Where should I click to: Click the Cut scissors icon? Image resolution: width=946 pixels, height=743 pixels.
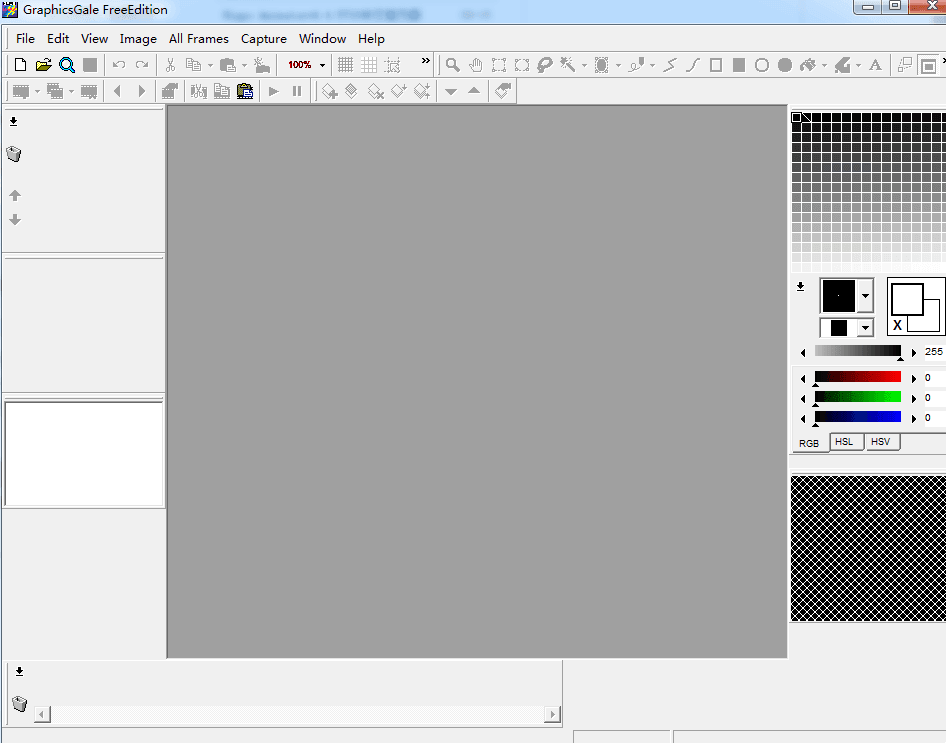(x=170, y=65)
